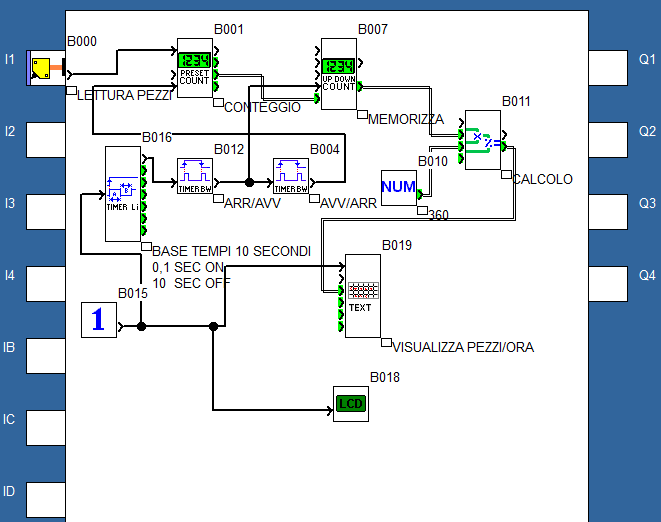Click the comment box beside CONTEGGIO
The height and width of the screenshot is (522, 661).
(218, 102)
